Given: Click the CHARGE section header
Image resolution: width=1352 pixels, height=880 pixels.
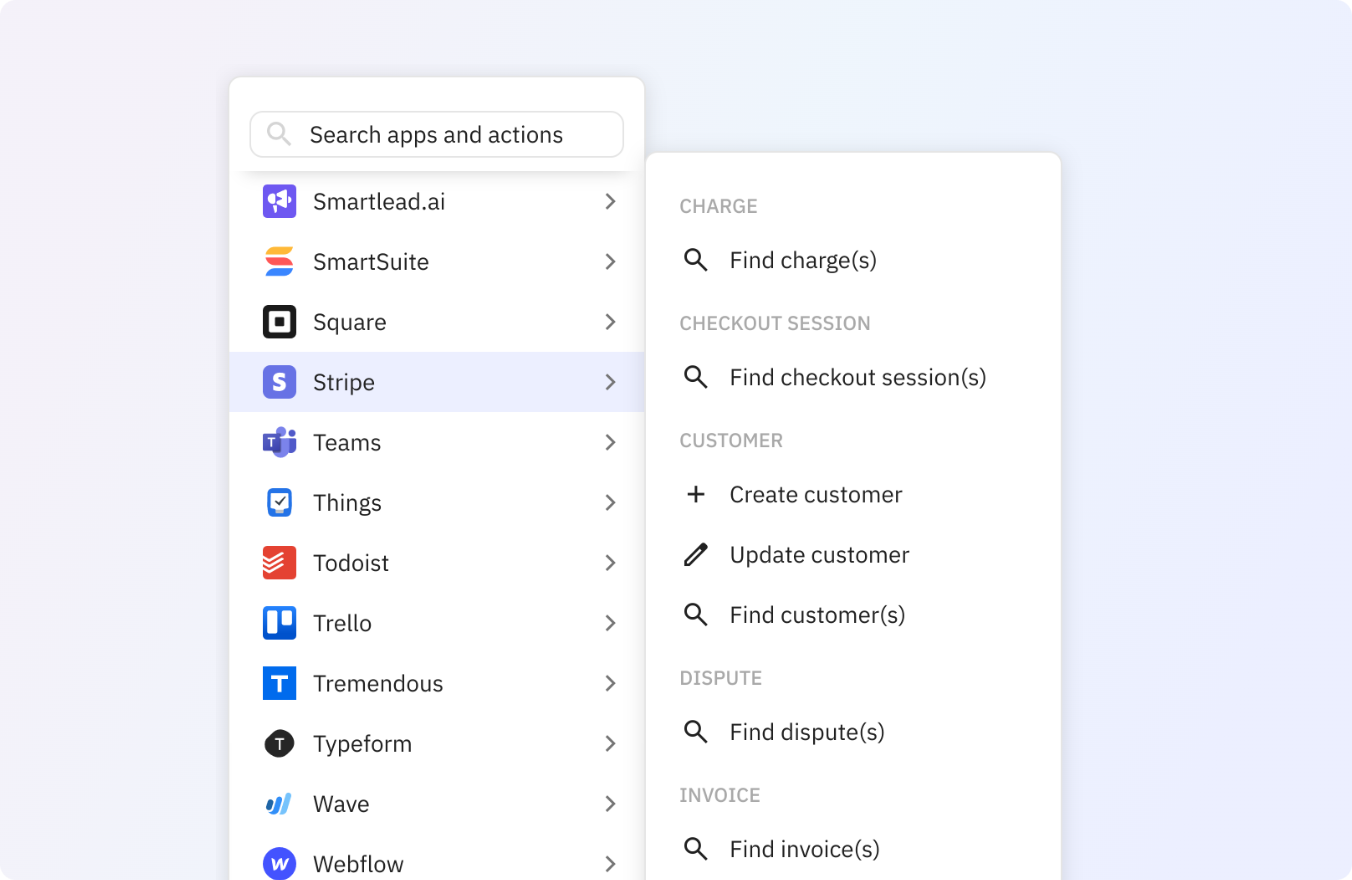Looking at the screenshot, I should [x=718, y=206].
